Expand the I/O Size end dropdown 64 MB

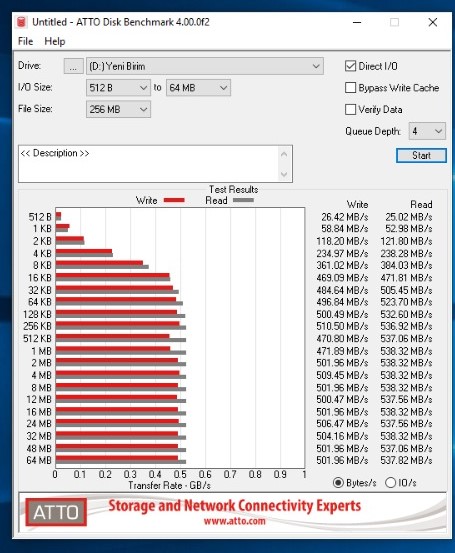[198, 88]
